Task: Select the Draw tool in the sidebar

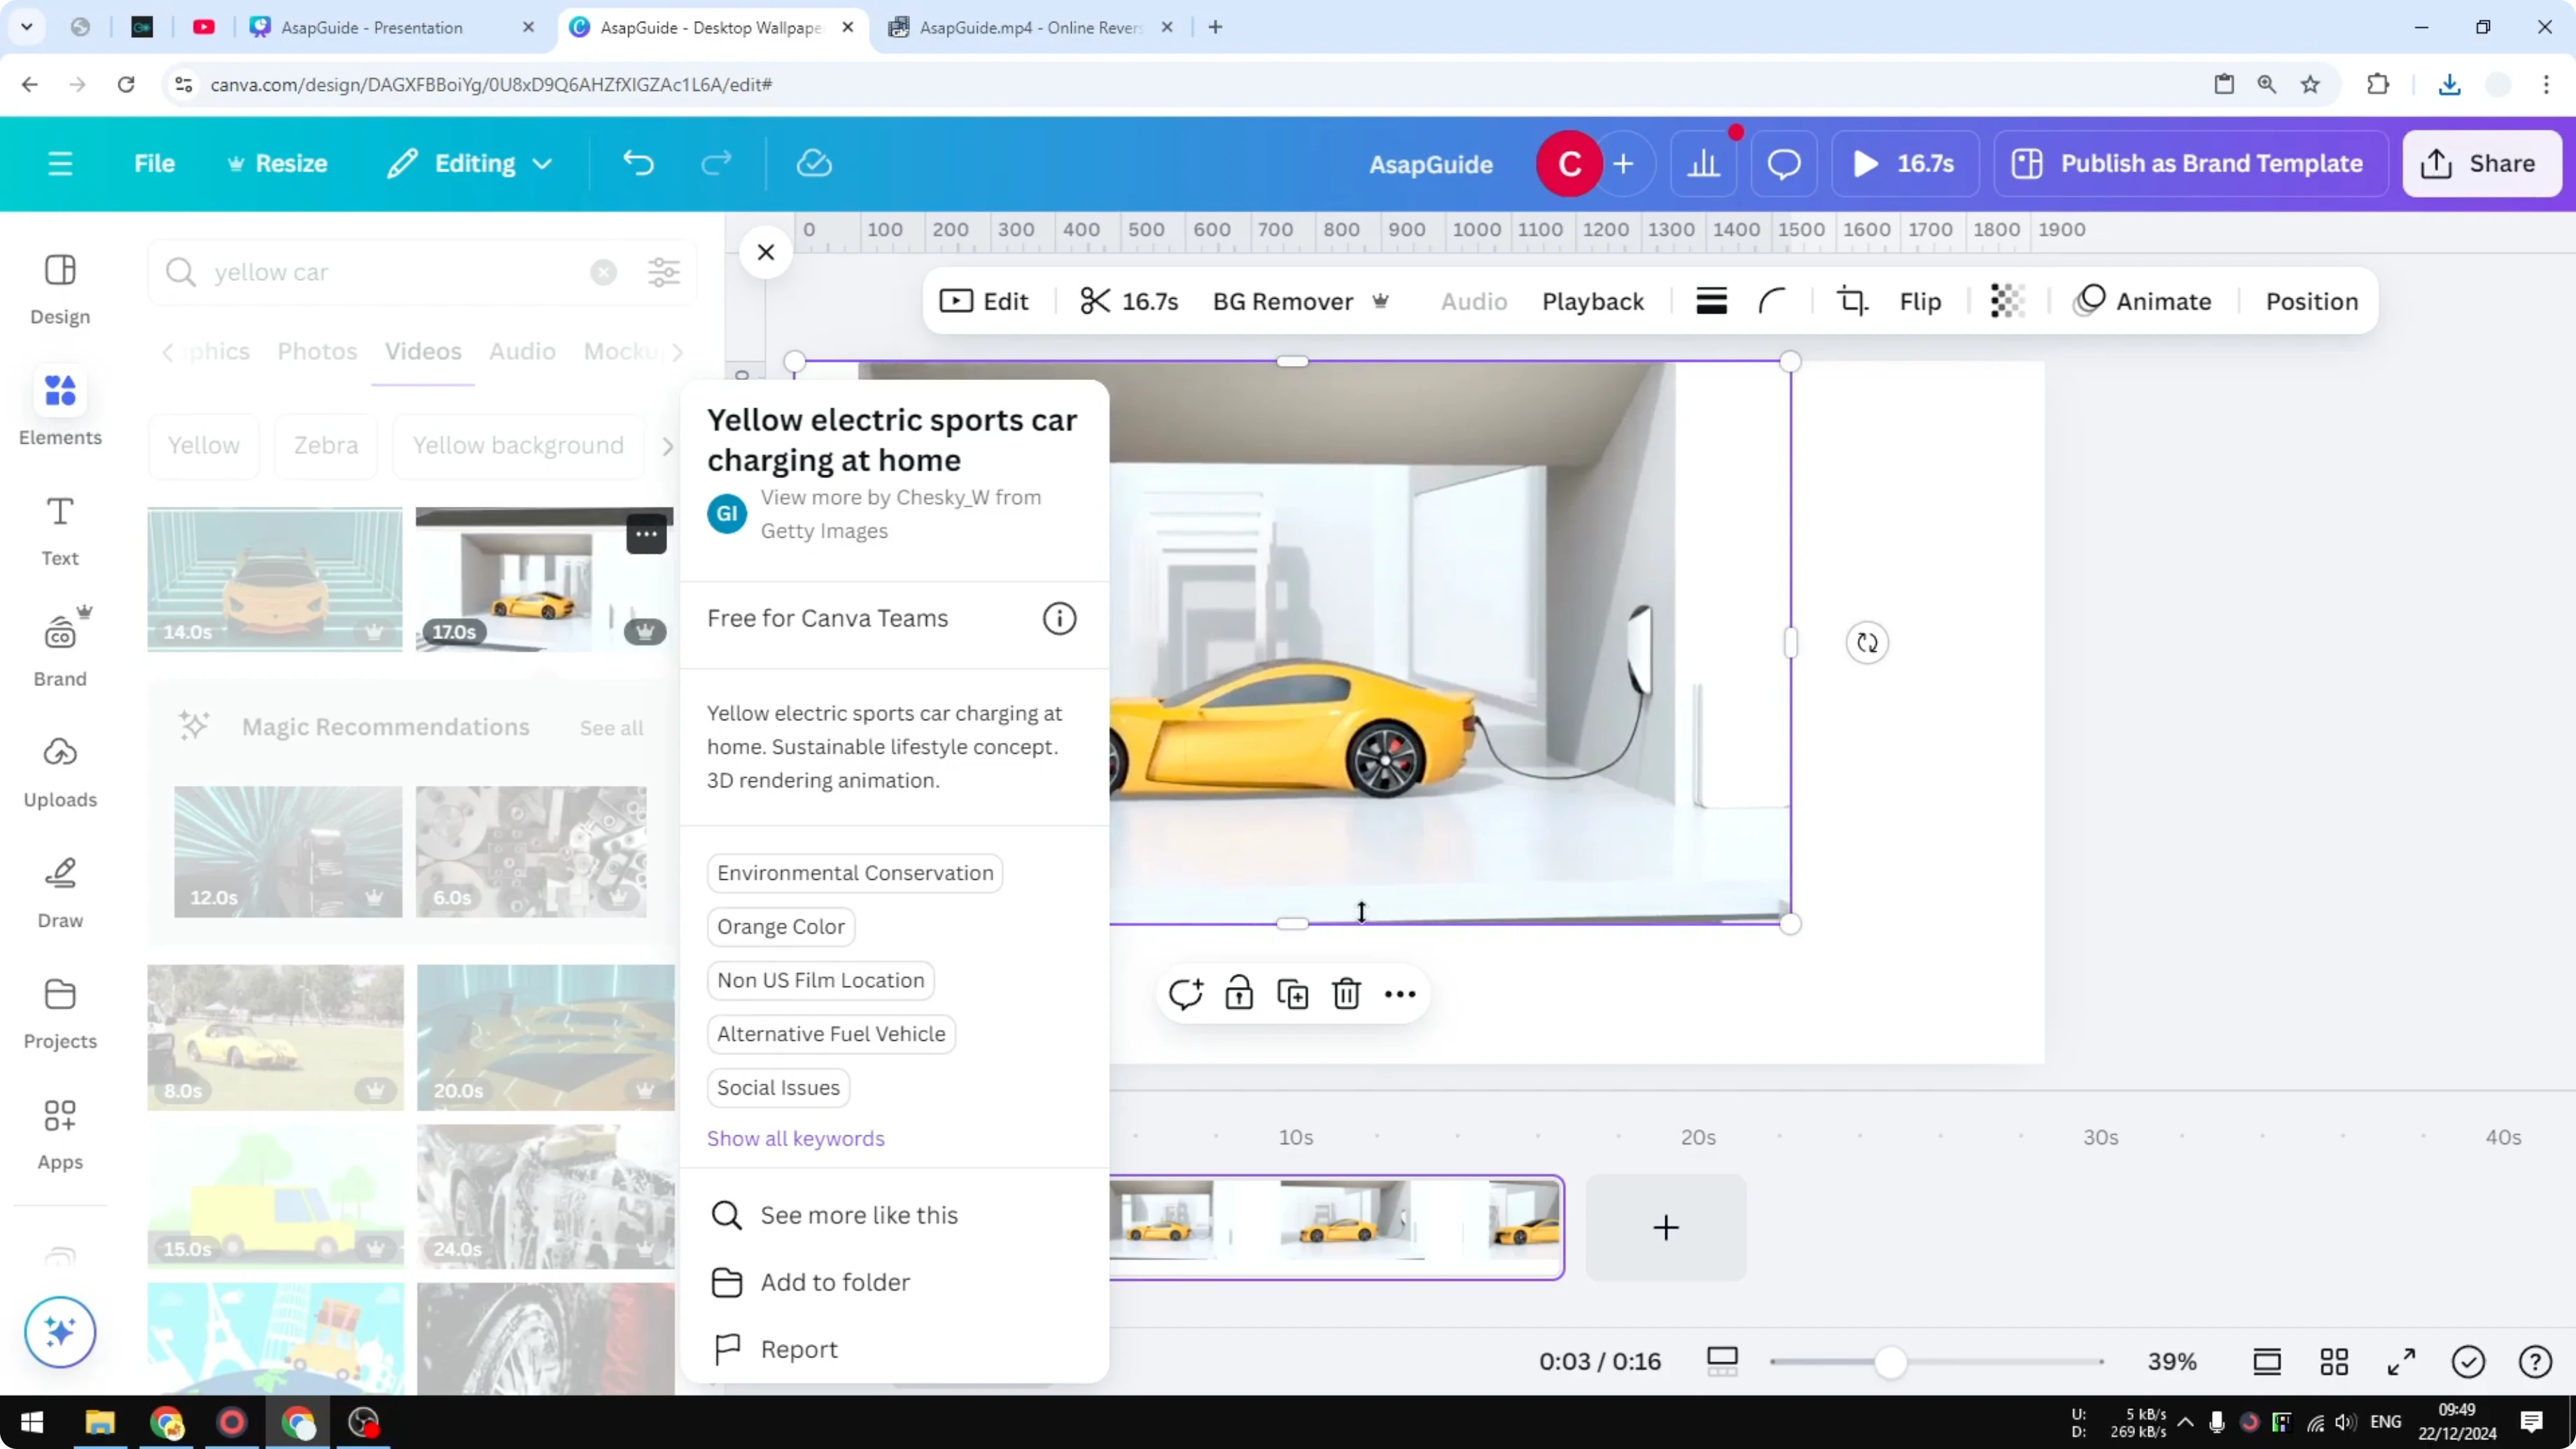Action: tap(59, 890)
